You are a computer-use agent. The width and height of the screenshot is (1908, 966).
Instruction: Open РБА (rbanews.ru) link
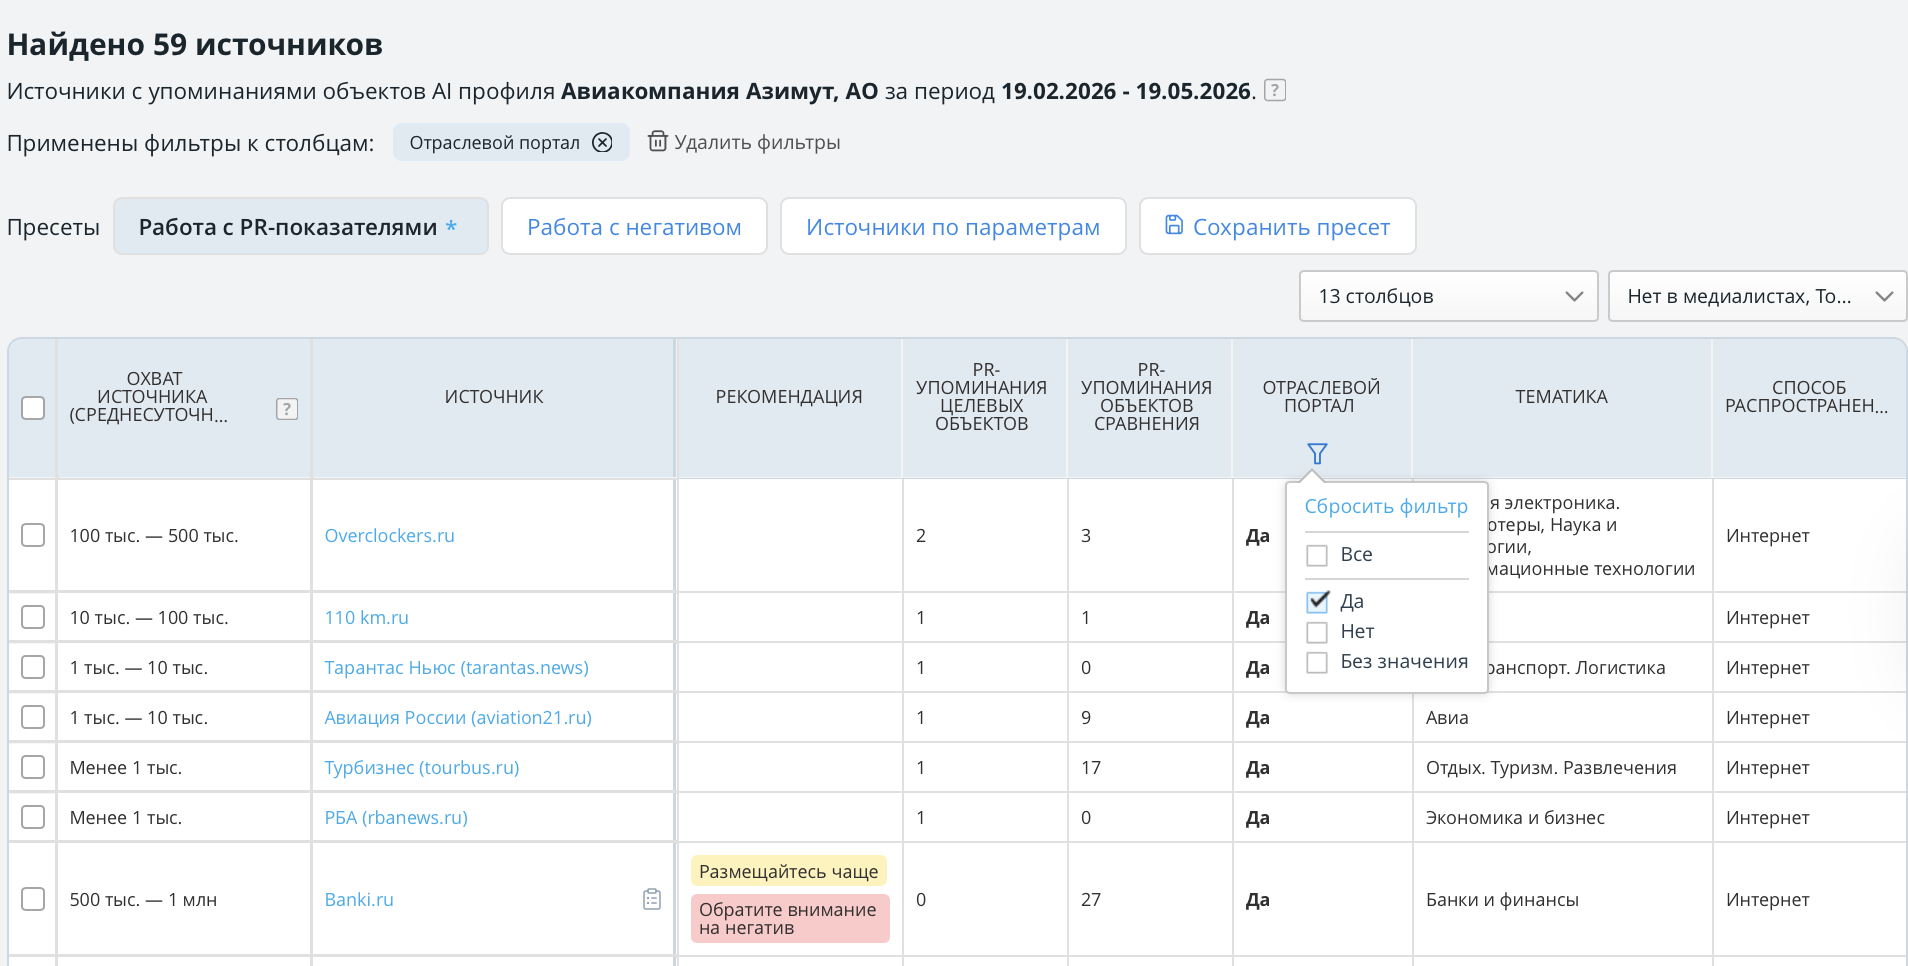click(x=396, y=817)
